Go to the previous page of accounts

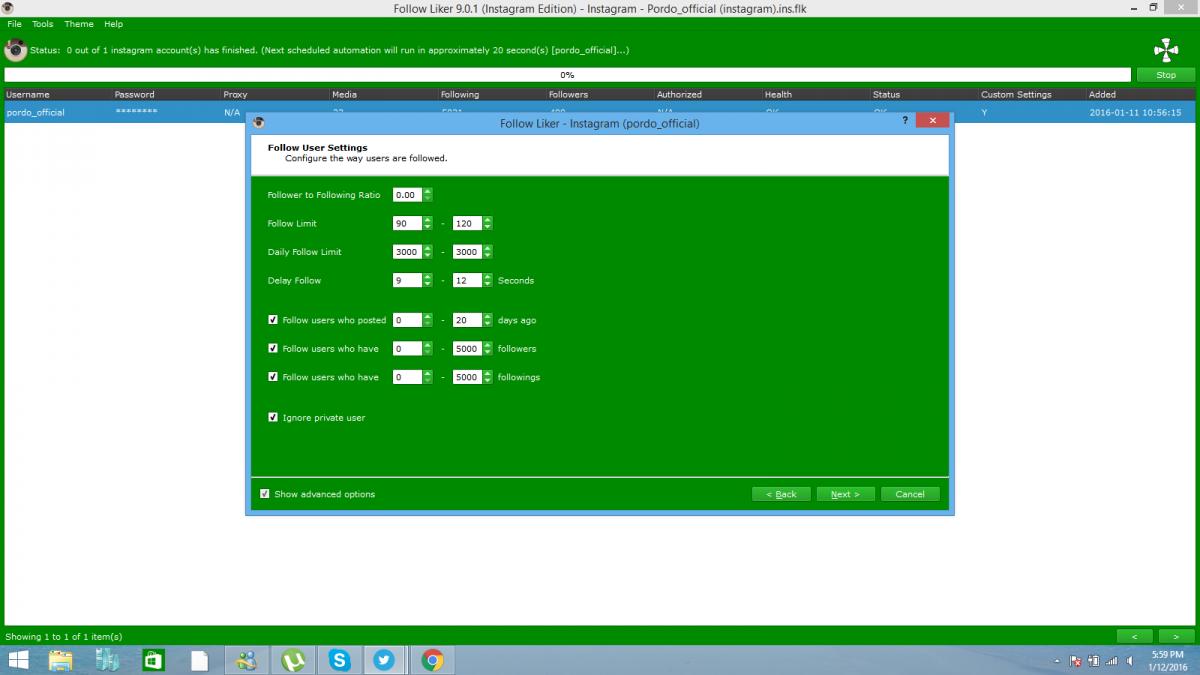point(1134,636)
